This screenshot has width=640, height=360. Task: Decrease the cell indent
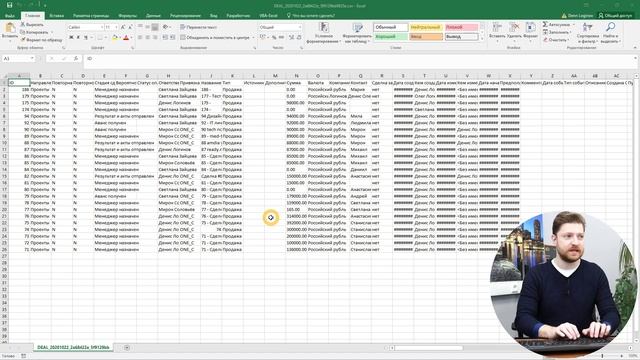point(165,38)
